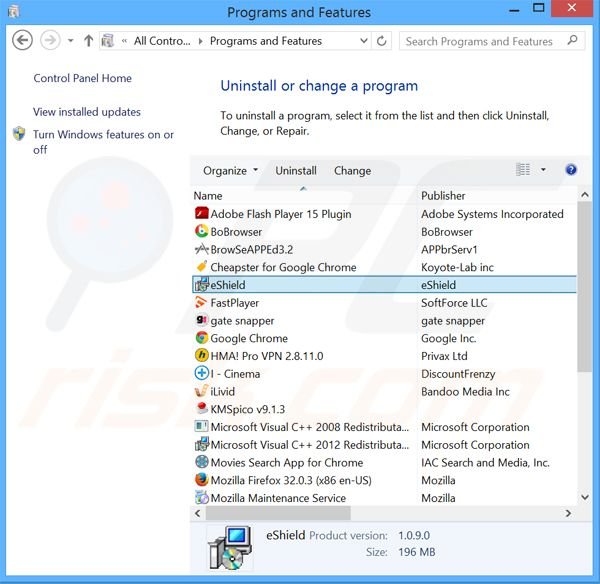Click the KMSpico red button icon
This screenshot has width=600, height=584.
point(201,409)
